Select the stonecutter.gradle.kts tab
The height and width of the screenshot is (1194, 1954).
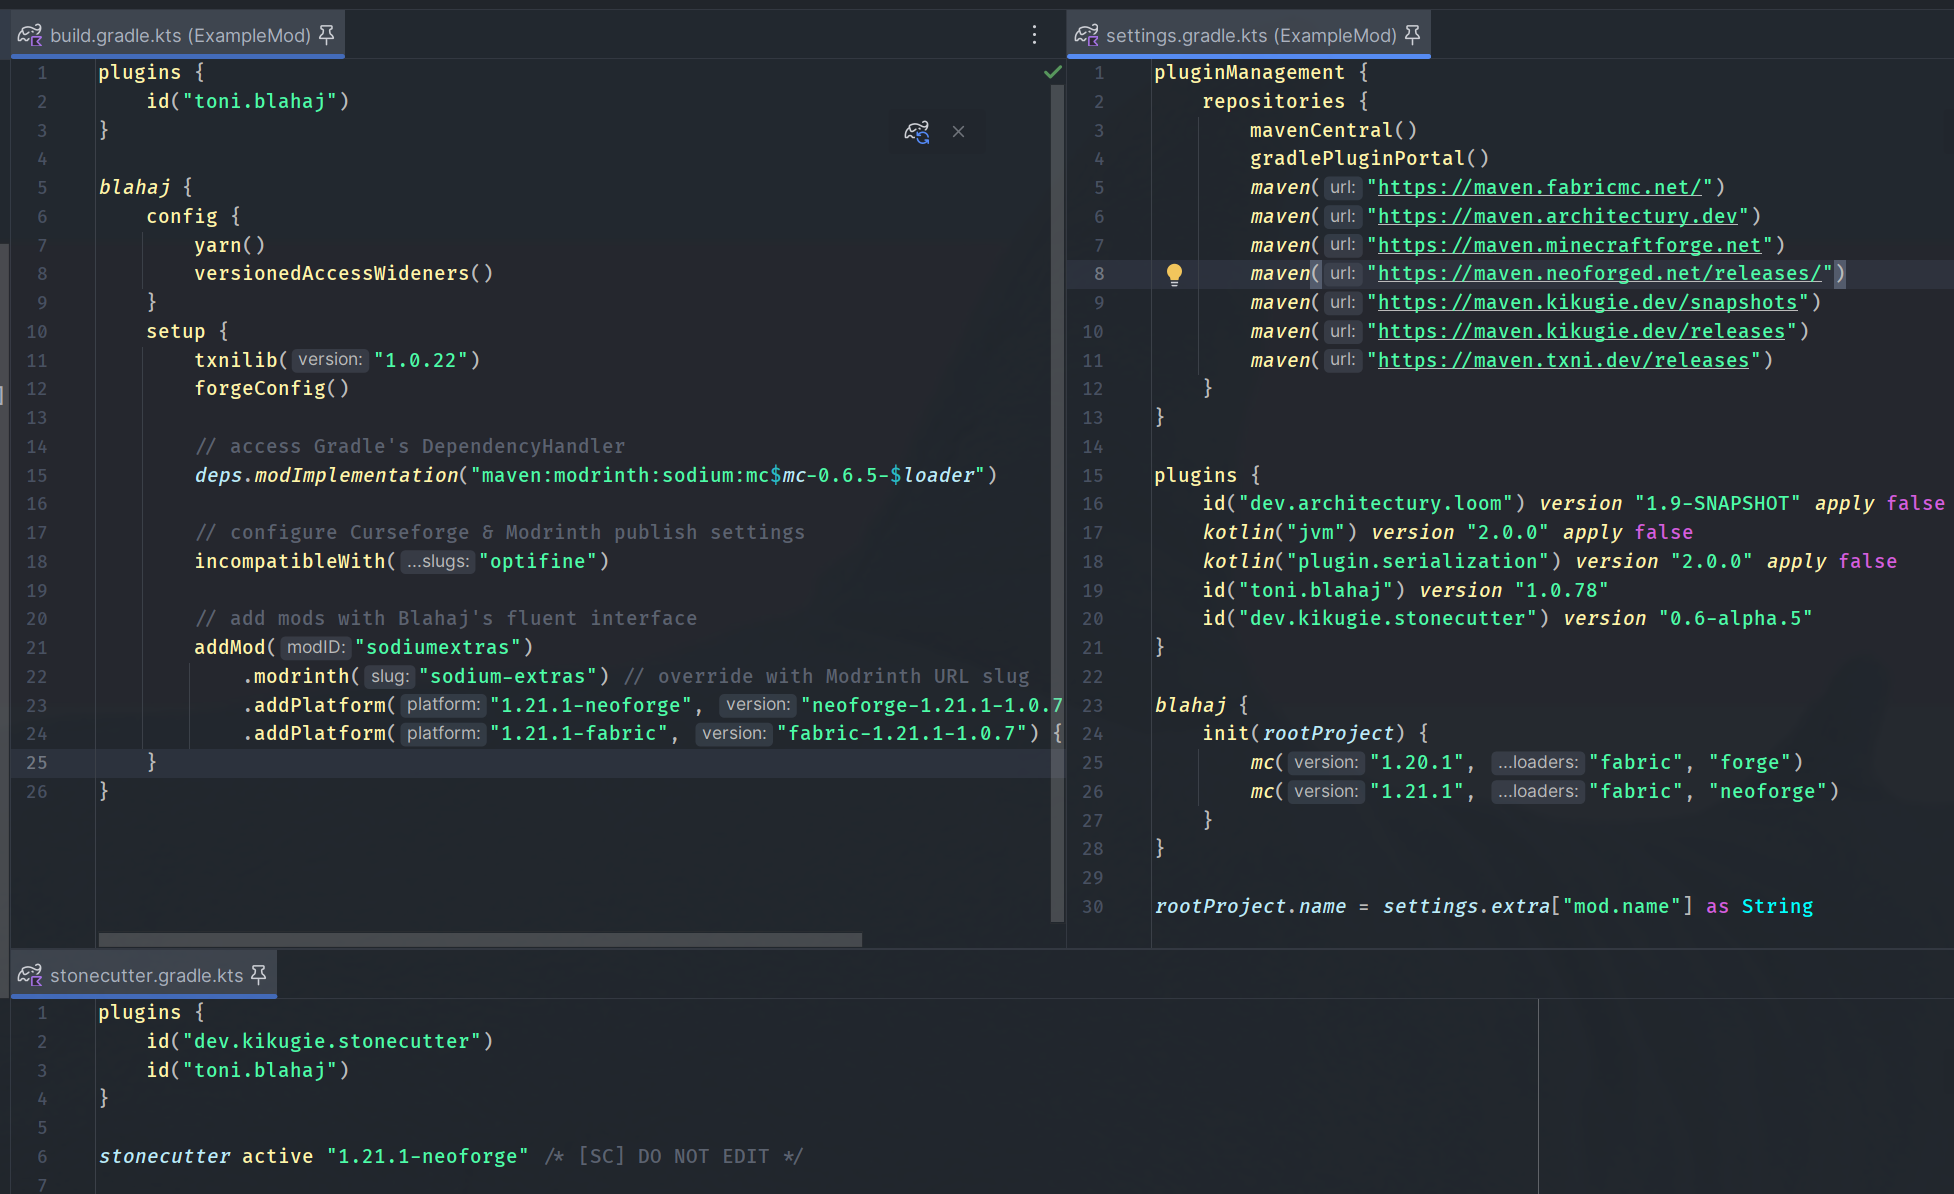144,975
